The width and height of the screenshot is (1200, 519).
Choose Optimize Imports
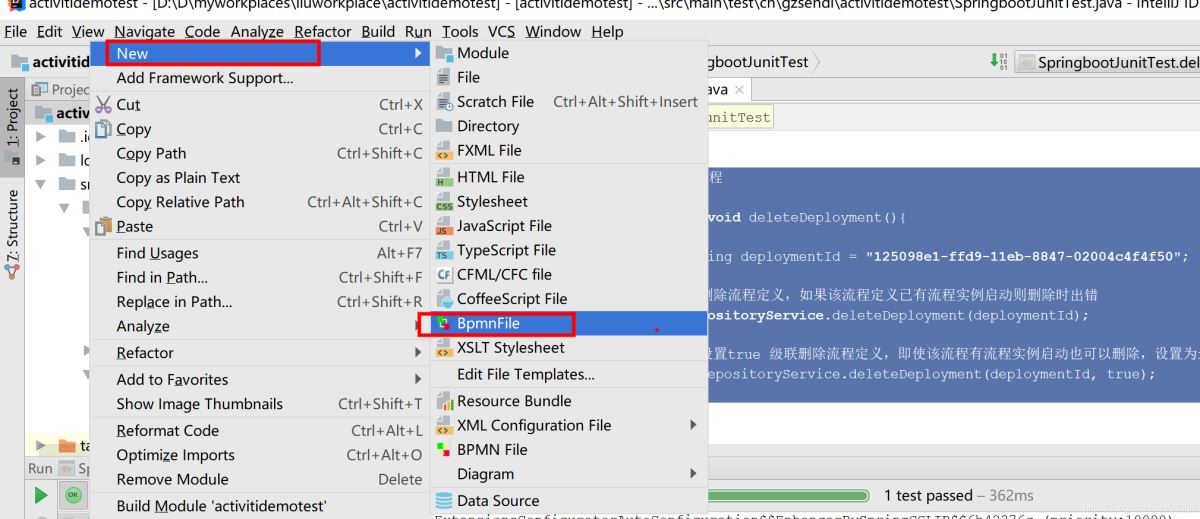[x=260, y=455]
